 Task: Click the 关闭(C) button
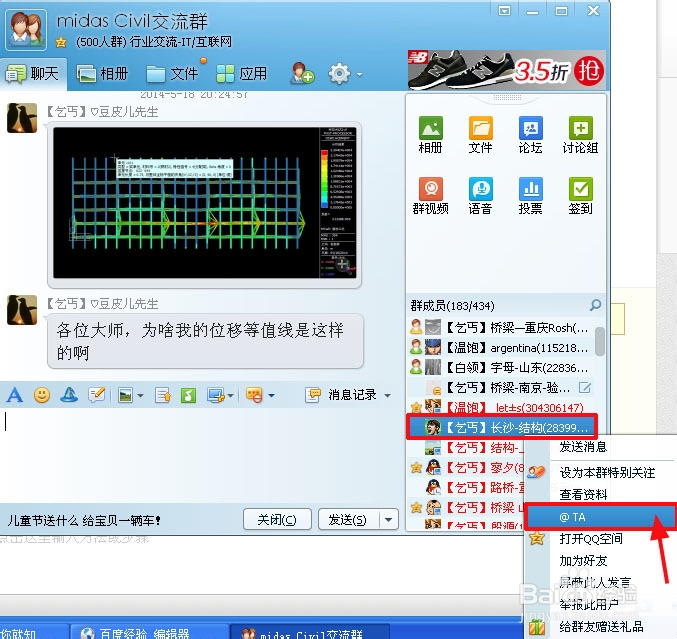(277, 519)
